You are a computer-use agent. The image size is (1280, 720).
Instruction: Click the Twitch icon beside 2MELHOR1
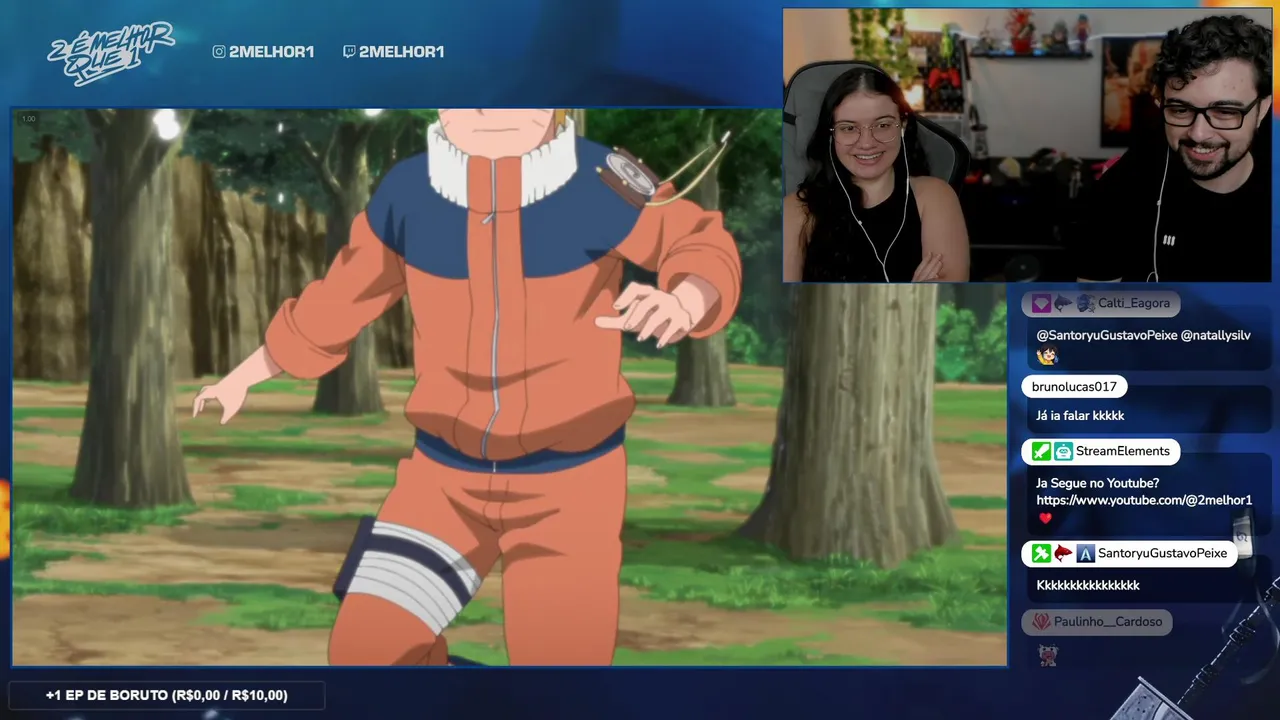(349, 52)
